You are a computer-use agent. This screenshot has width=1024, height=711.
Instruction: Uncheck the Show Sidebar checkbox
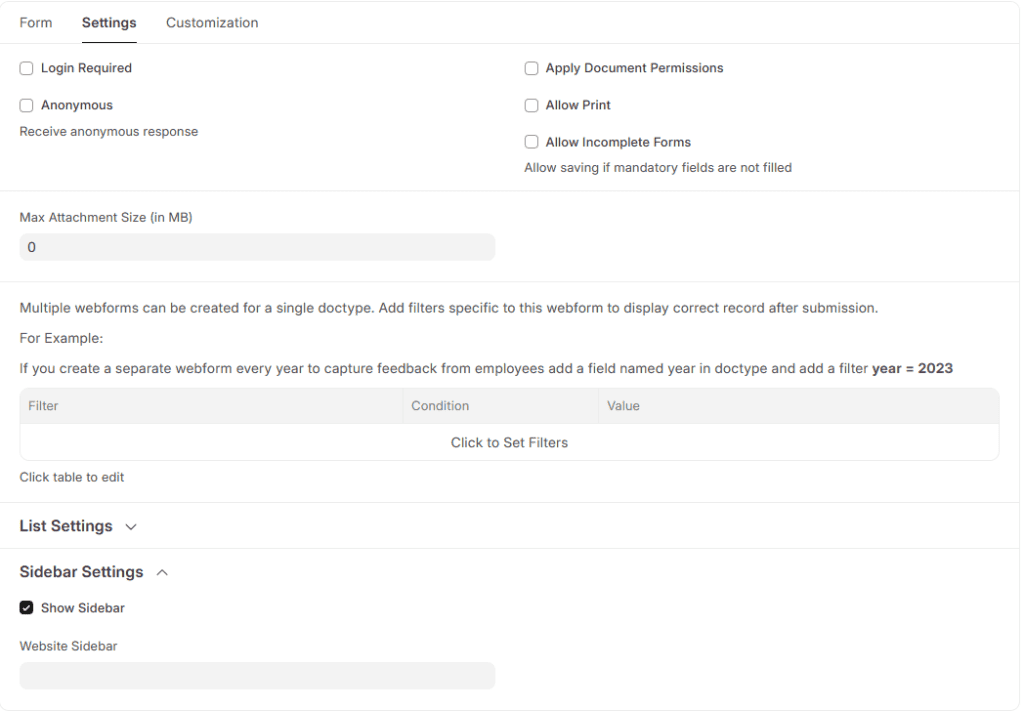[x=27, y=608]
